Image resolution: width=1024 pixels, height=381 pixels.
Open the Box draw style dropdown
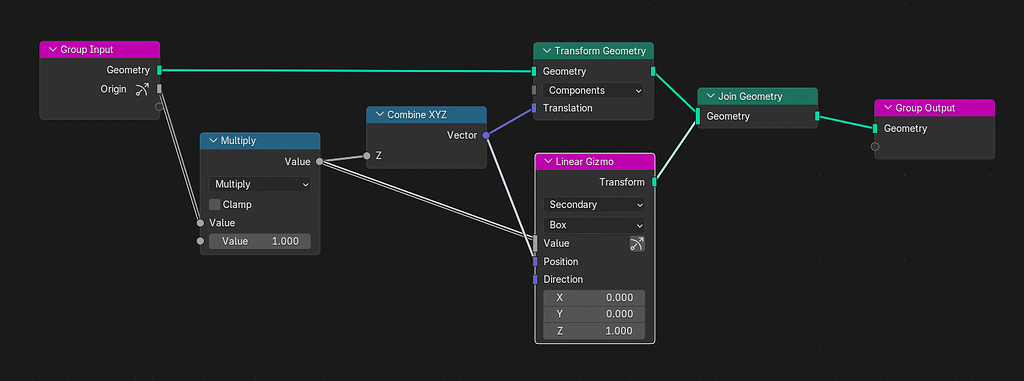(594, 225)
